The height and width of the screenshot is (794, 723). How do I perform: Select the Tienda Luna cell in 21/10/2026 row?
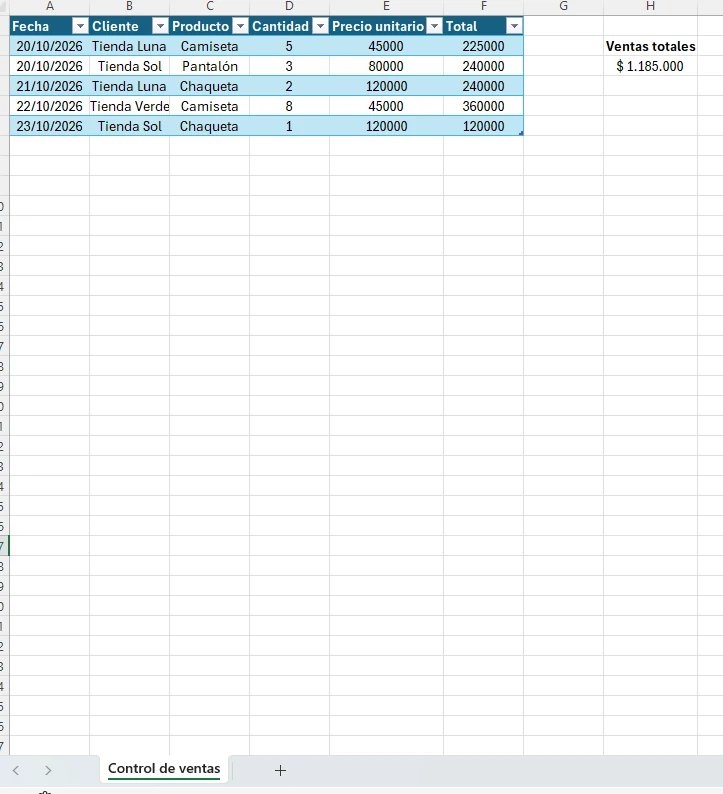pos(130,86)
